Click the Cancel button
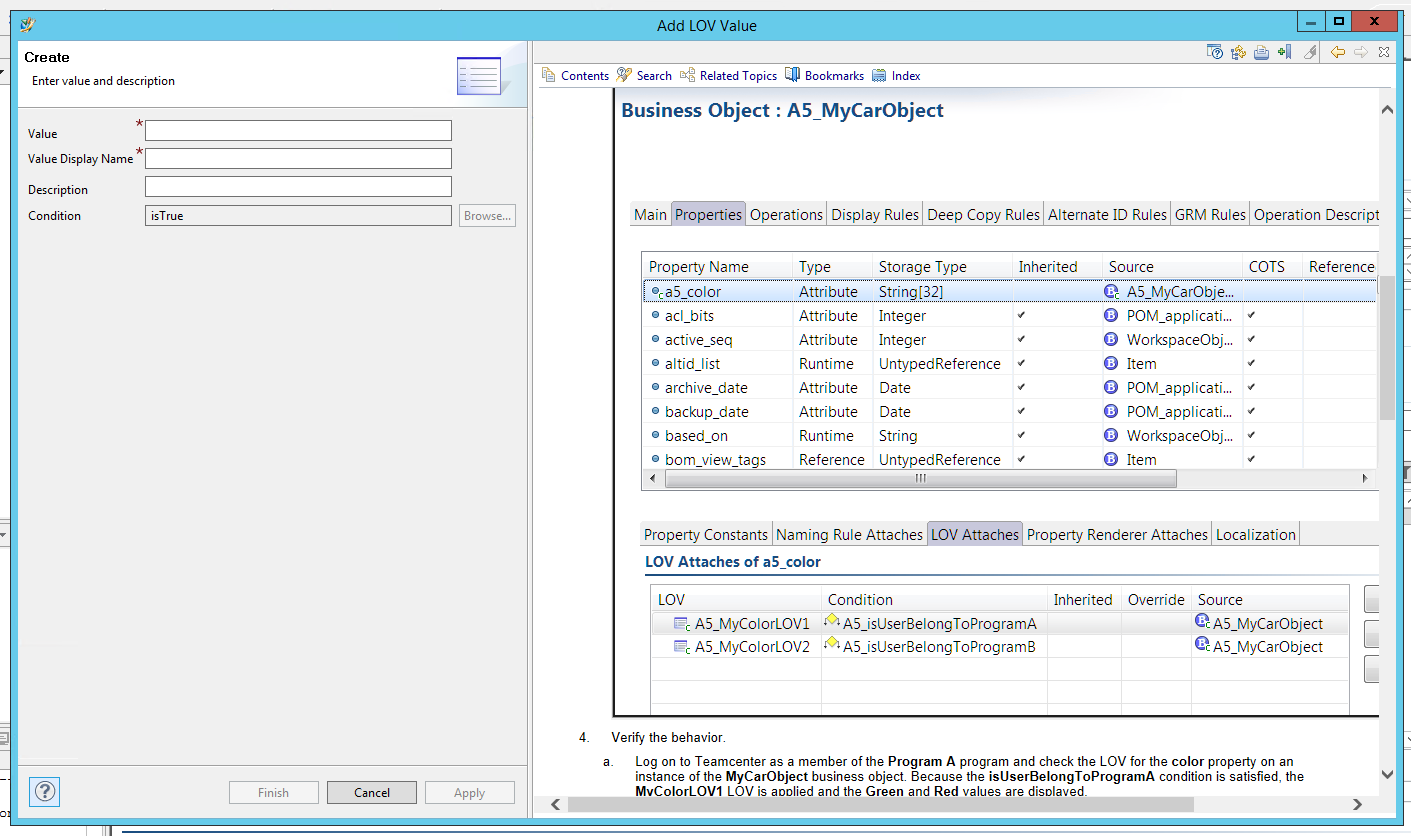This screenshot has width=1411, height=836. pyautogui.click(x=372, y=792)
